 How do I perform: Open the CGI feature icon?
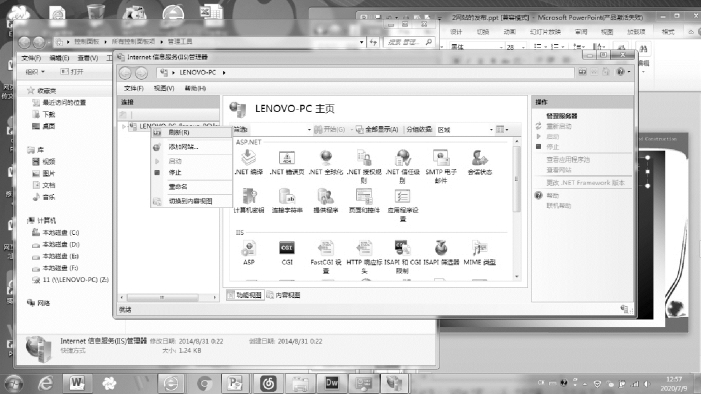(287, 253)
